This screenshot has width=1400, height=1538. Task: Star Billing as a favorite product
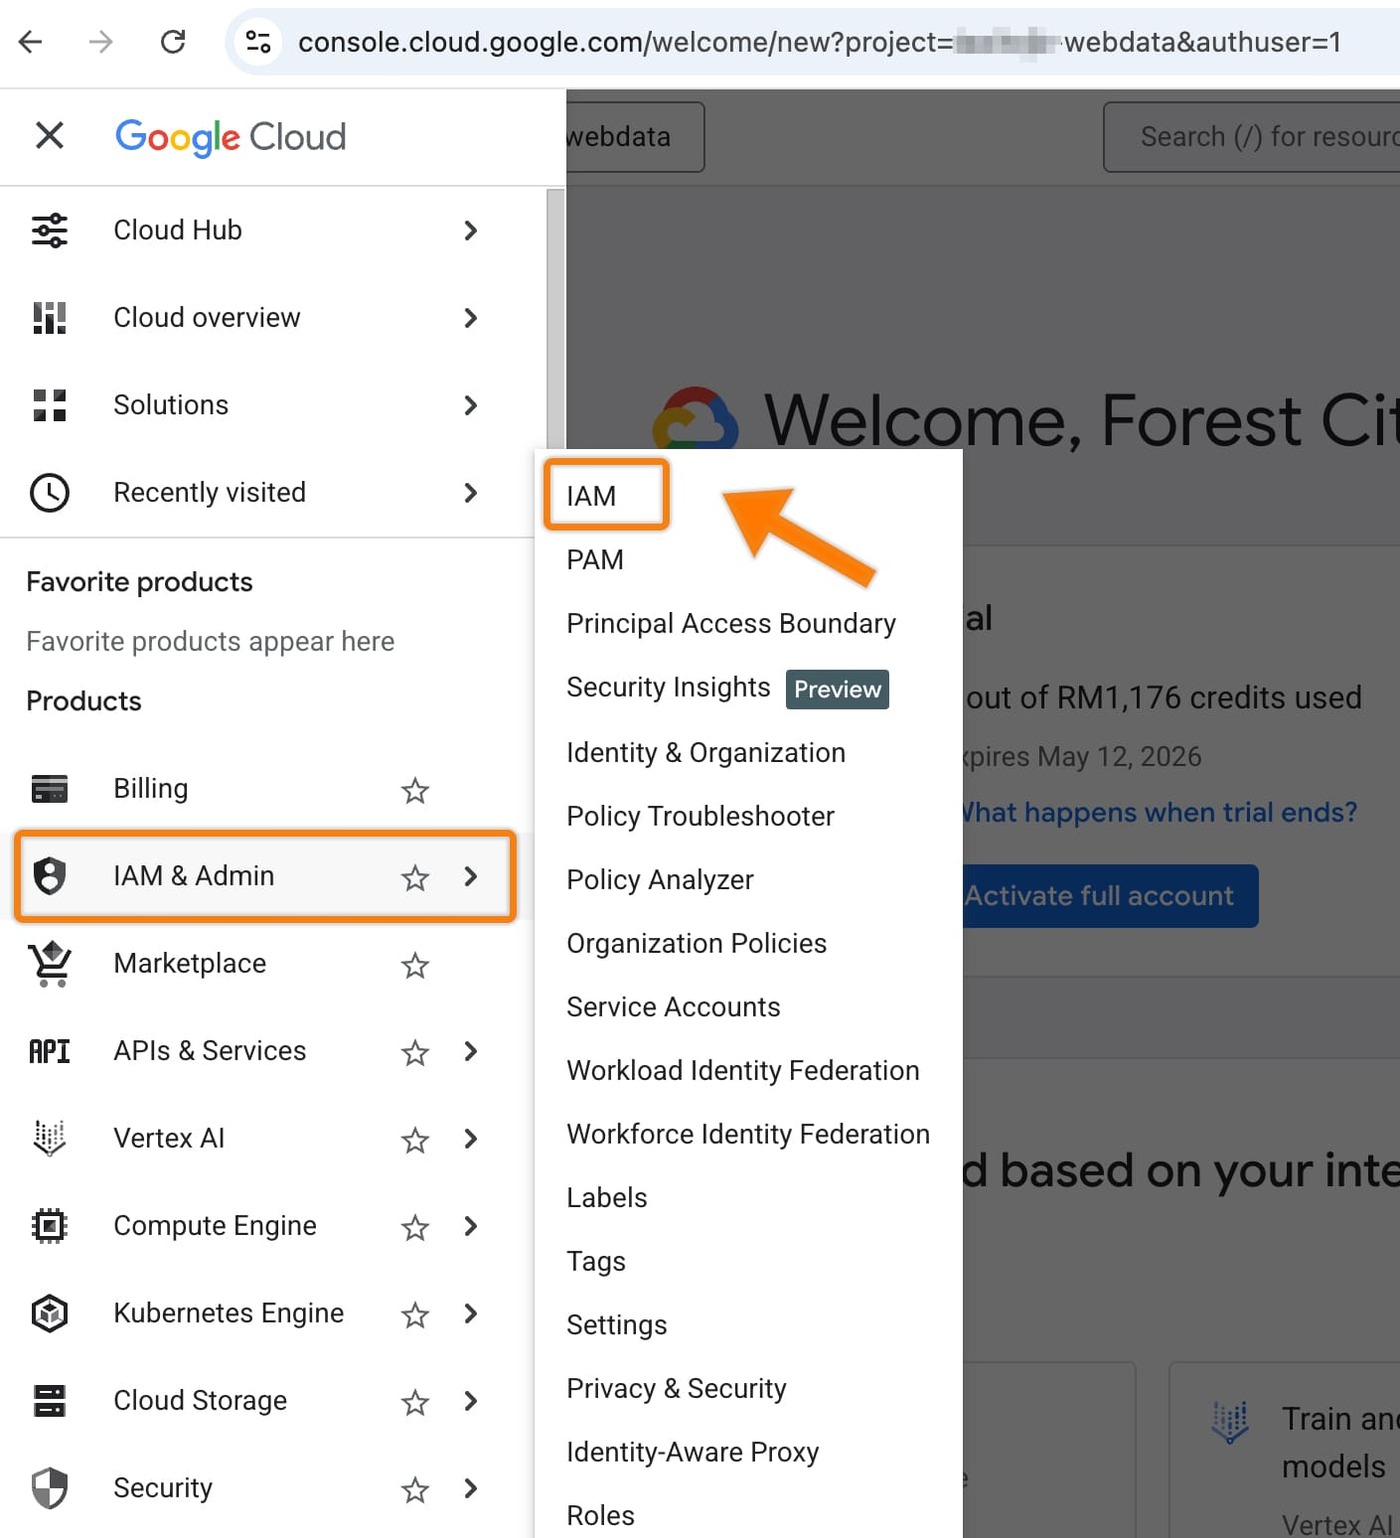(x=415, y=790)
